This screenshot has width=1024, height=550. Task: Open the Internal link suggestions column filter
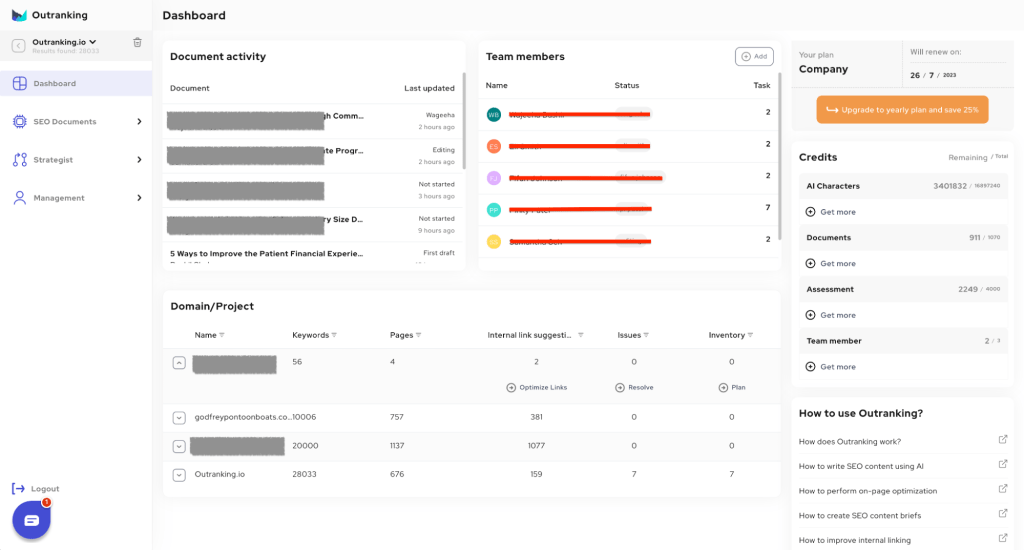[x=581, y=335]
